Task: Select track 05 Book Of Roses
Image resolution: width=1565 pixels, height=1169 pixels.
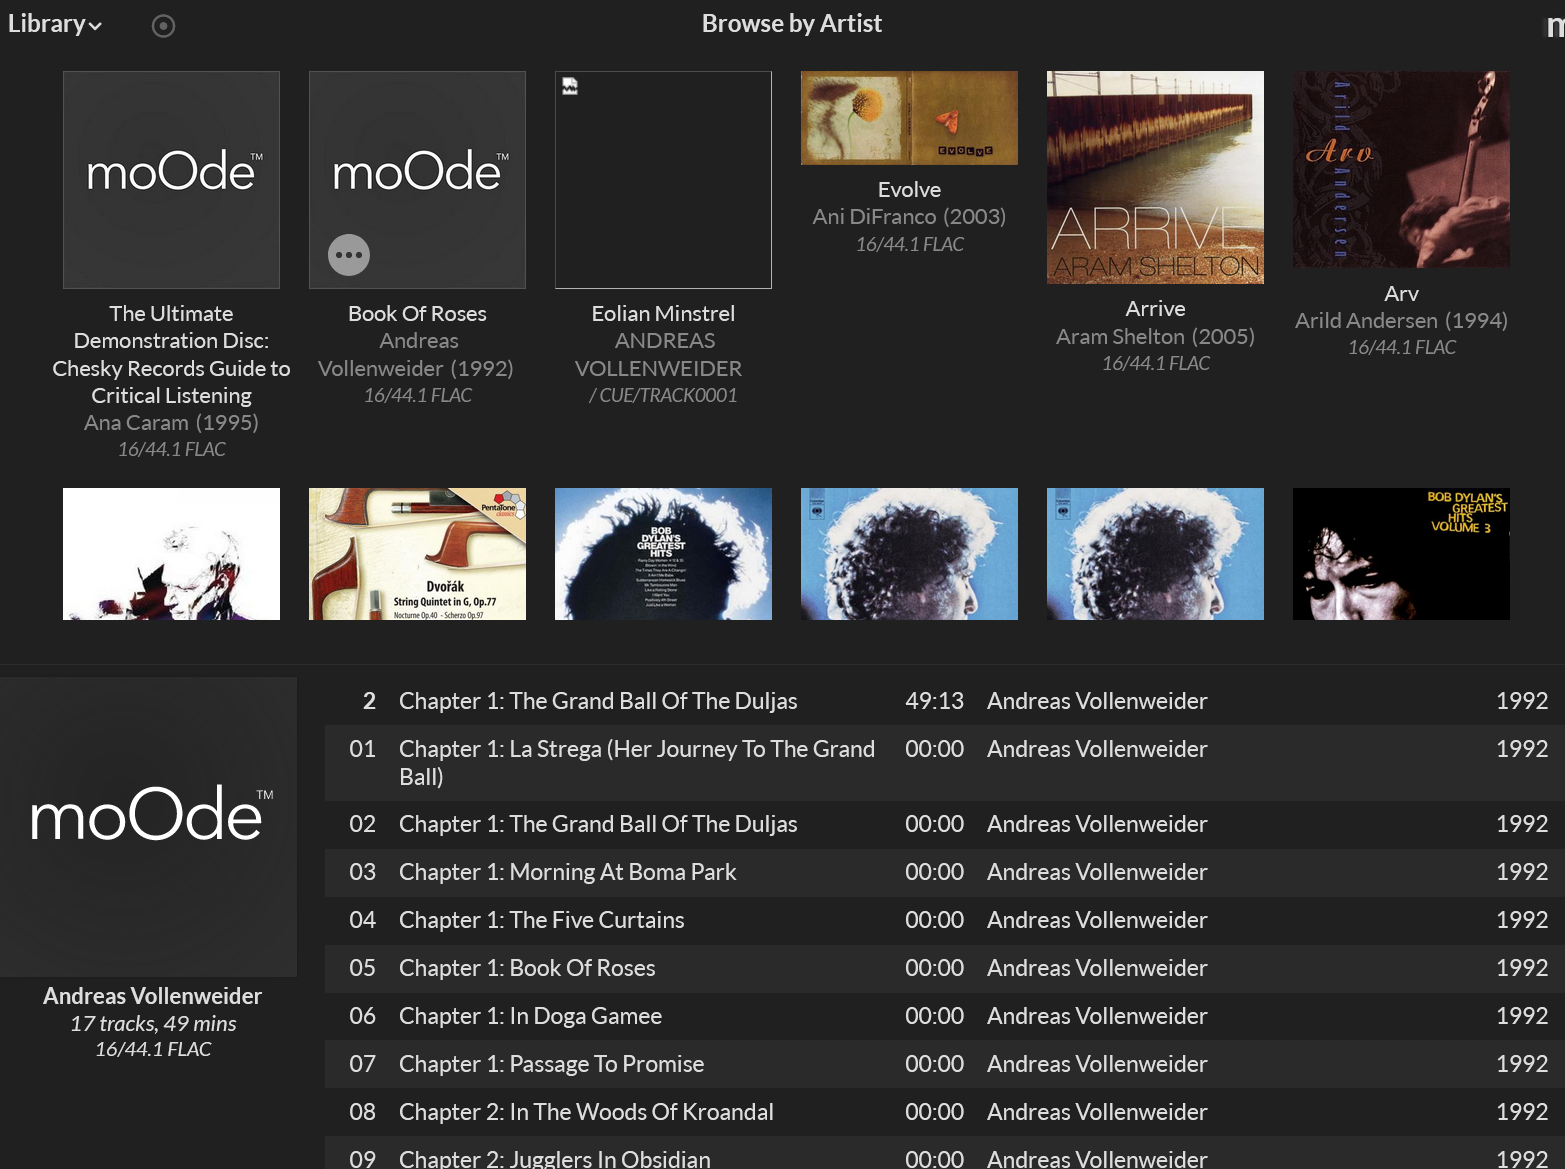Action: [945, 968]
